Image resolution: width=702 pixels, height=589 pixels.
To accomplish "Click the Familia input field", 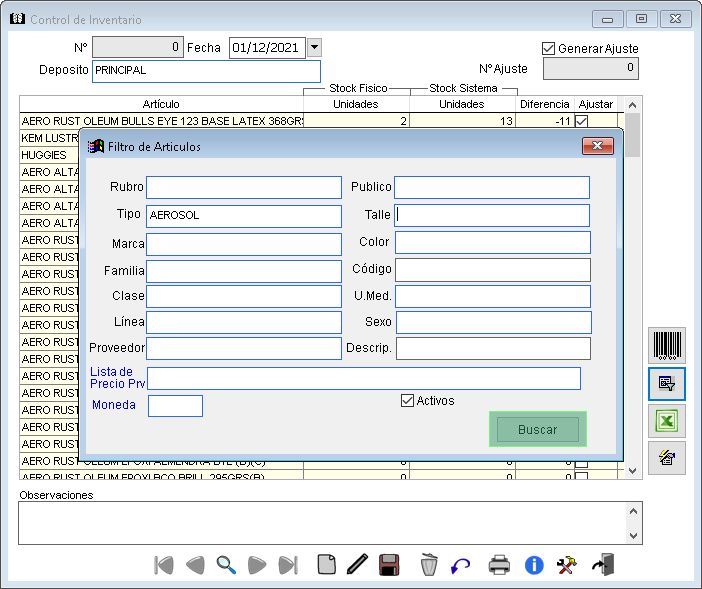I will point(244,271).
